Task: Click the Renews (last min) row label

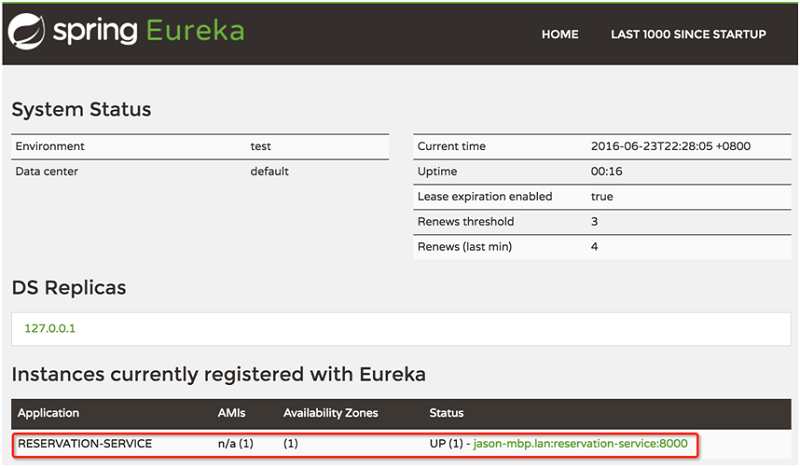Action: point(464,246)
